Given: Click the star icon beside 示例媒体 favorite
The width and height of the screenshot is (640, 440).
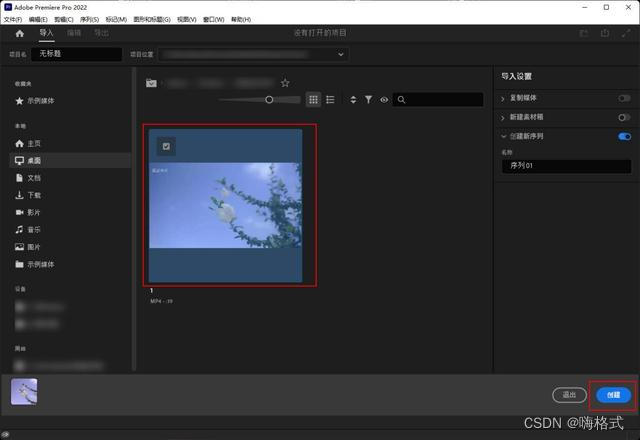Looking at the screenshot, I should click(19, 101).
